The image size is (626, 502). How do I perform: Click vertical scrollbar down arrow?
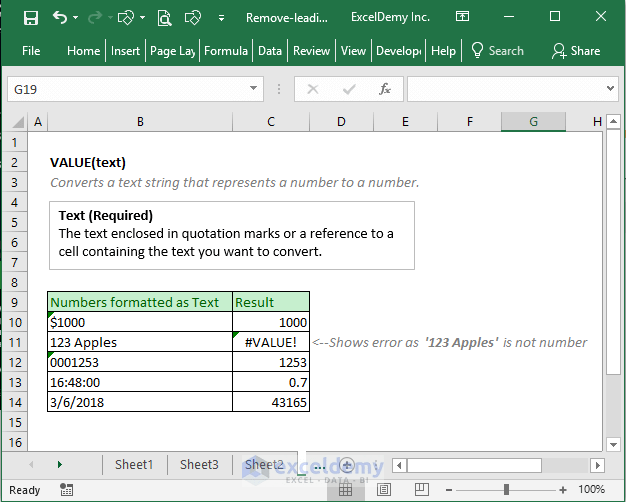click(x=613, y=444)
